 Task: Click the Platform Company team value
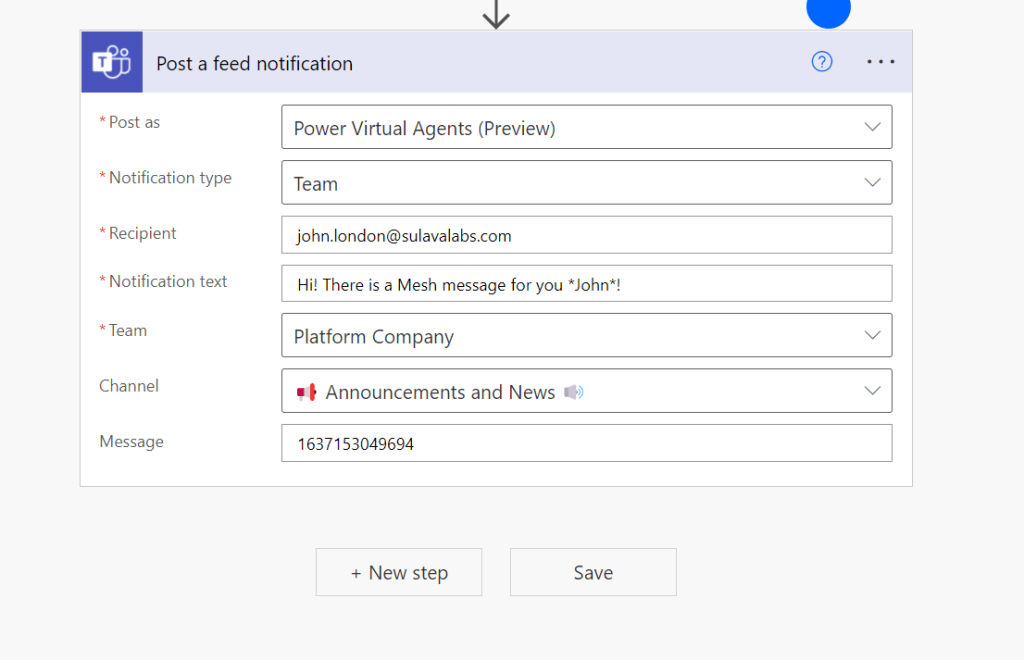pos(373,337)
